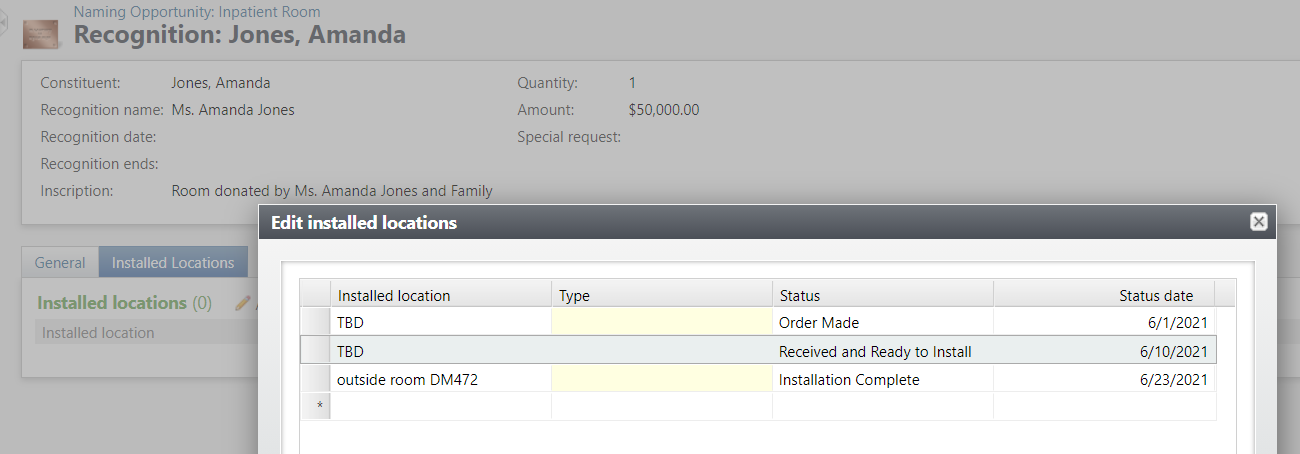Sort grid by Type column header
Image resolution: width=1300 pixels, height=454 pixels.
tap(661, 295)
